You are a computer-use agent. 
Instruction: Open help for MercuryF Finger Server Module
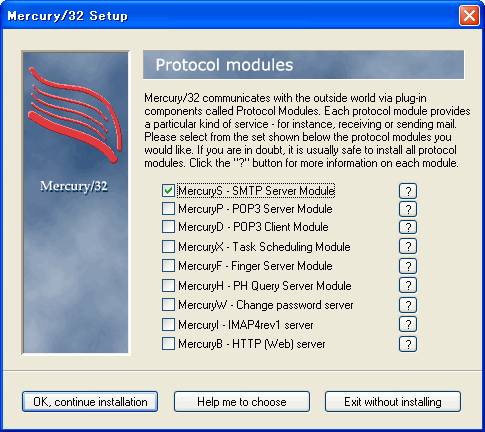[x=408, y=266]
